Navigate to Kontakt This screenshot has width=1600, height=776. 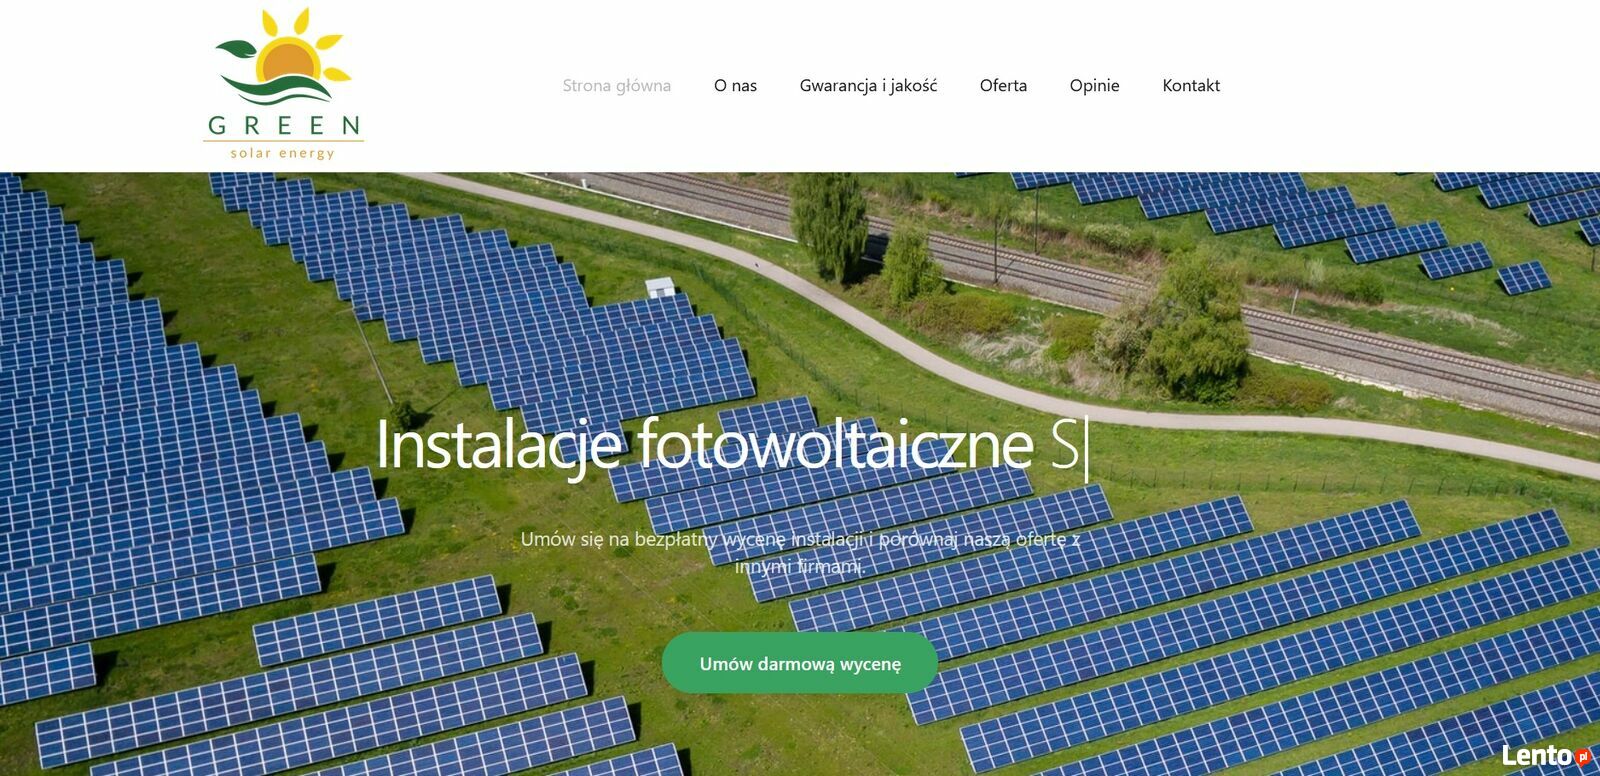(x=1191, y=86)
